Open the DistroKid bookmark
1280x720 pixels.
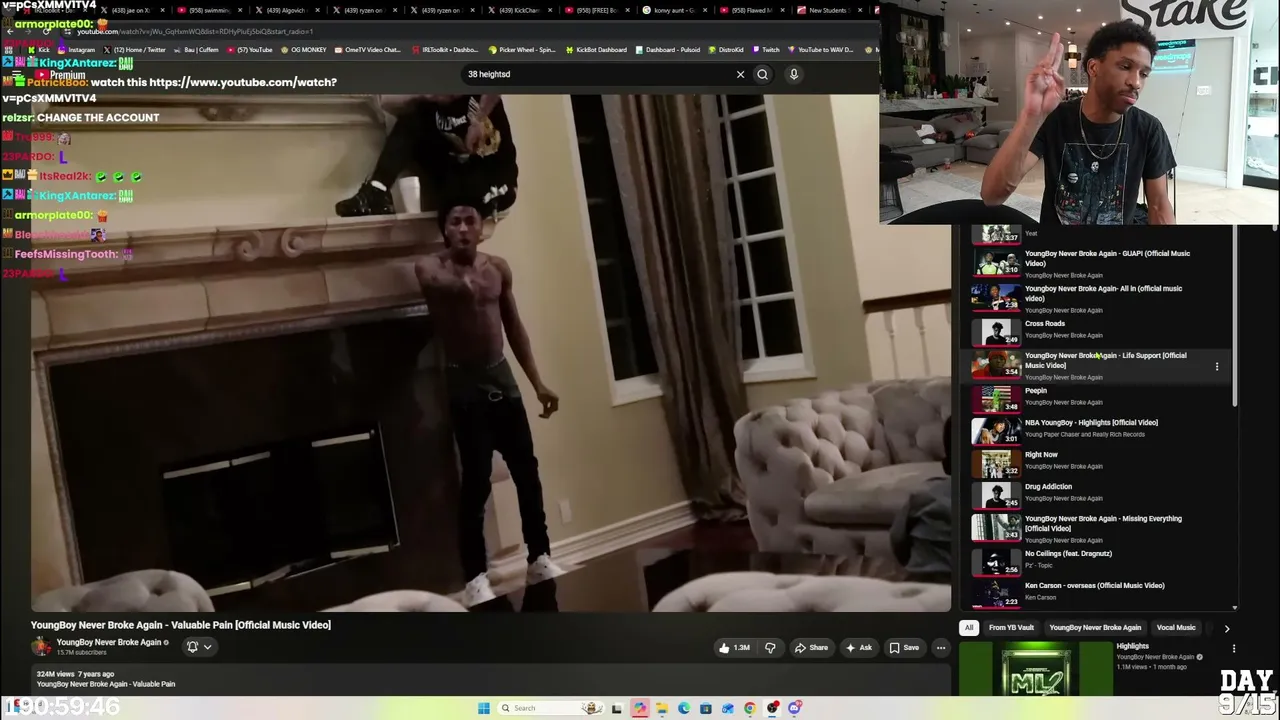click(726, 50)
